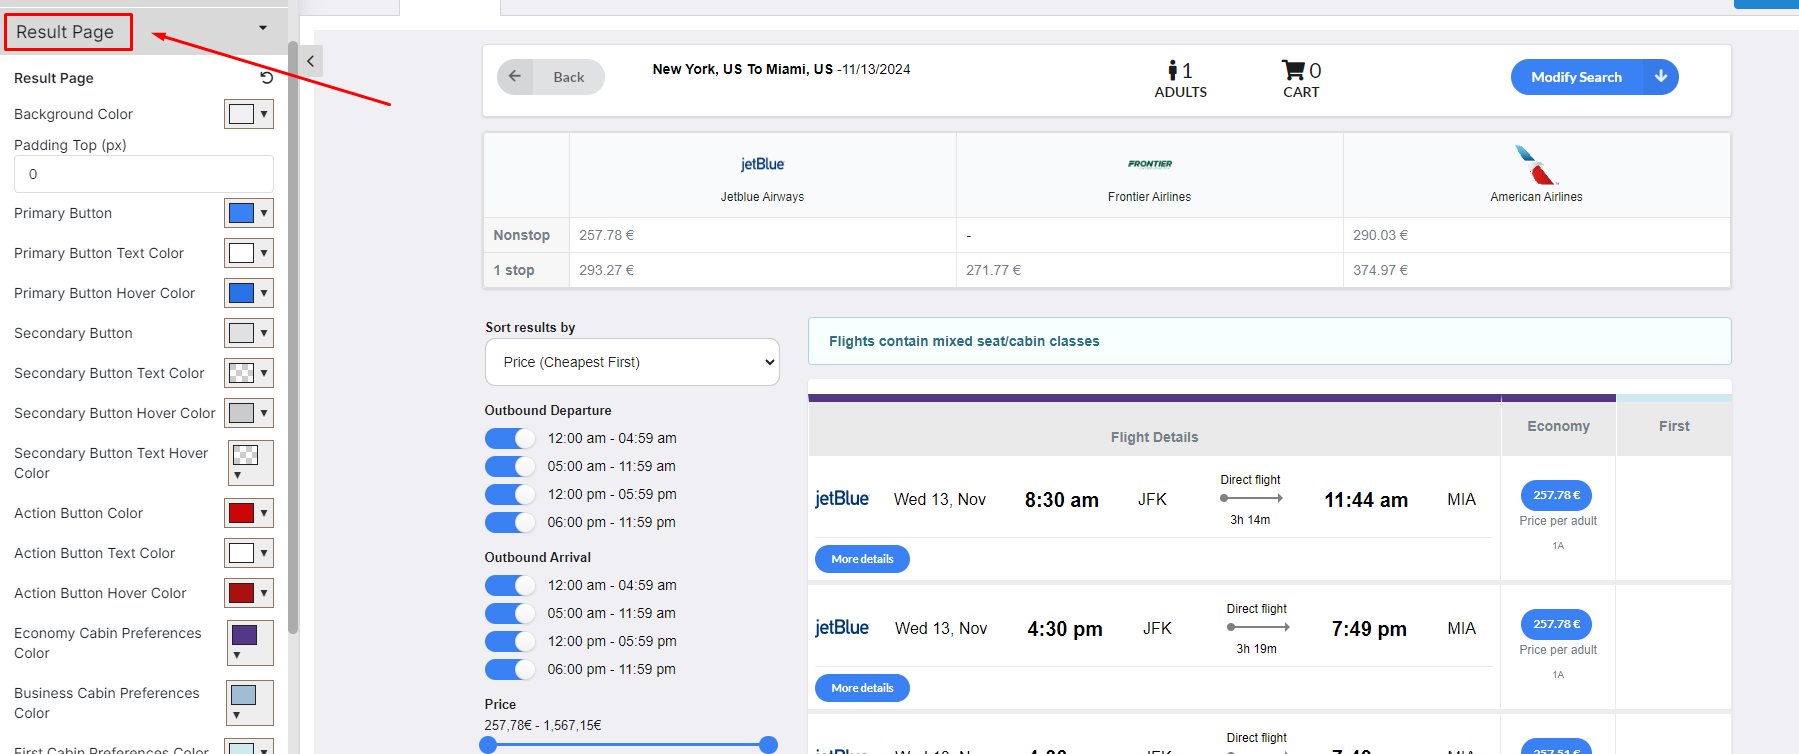Click Frontier 1 stop fare 271.77 €
Image resolution: width=1799 pixels, height=754 pixels.
[x=994, y=270]
